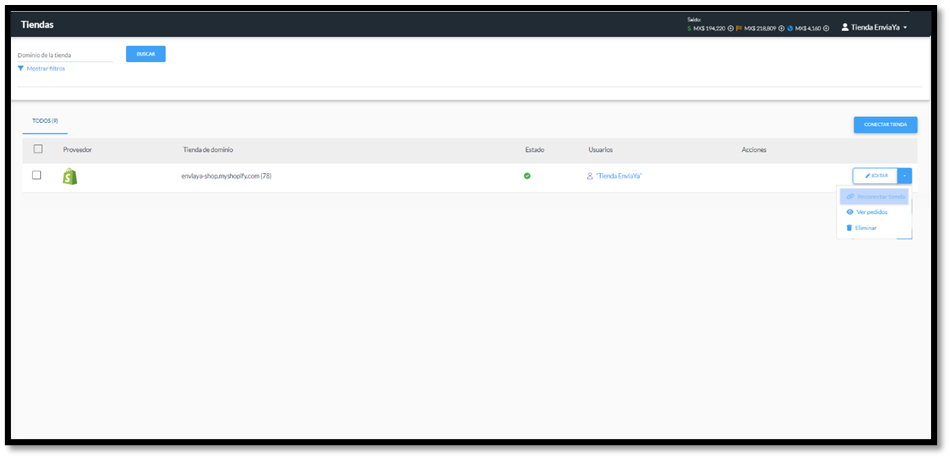This screenshot has height=458, width=950.
Task: Toggle the caret beside the Editar button
Action: coord(904,176)
